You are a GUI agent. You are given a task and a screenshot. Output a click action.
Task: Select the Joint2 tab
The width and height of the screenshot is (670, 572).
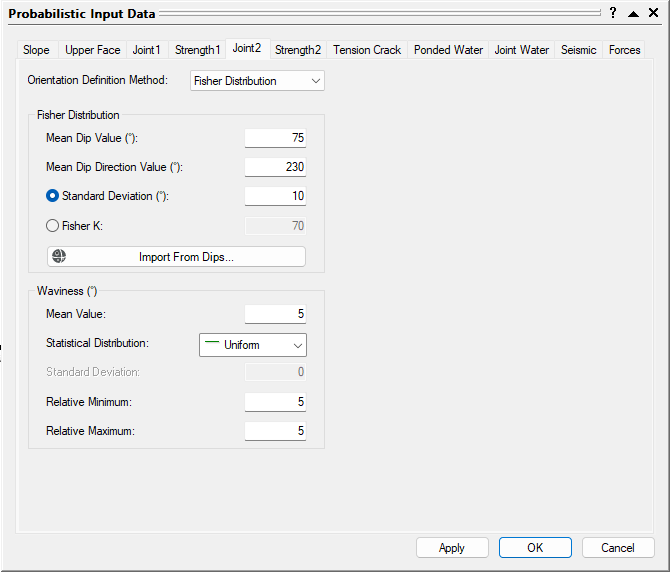tap(247, 48)
